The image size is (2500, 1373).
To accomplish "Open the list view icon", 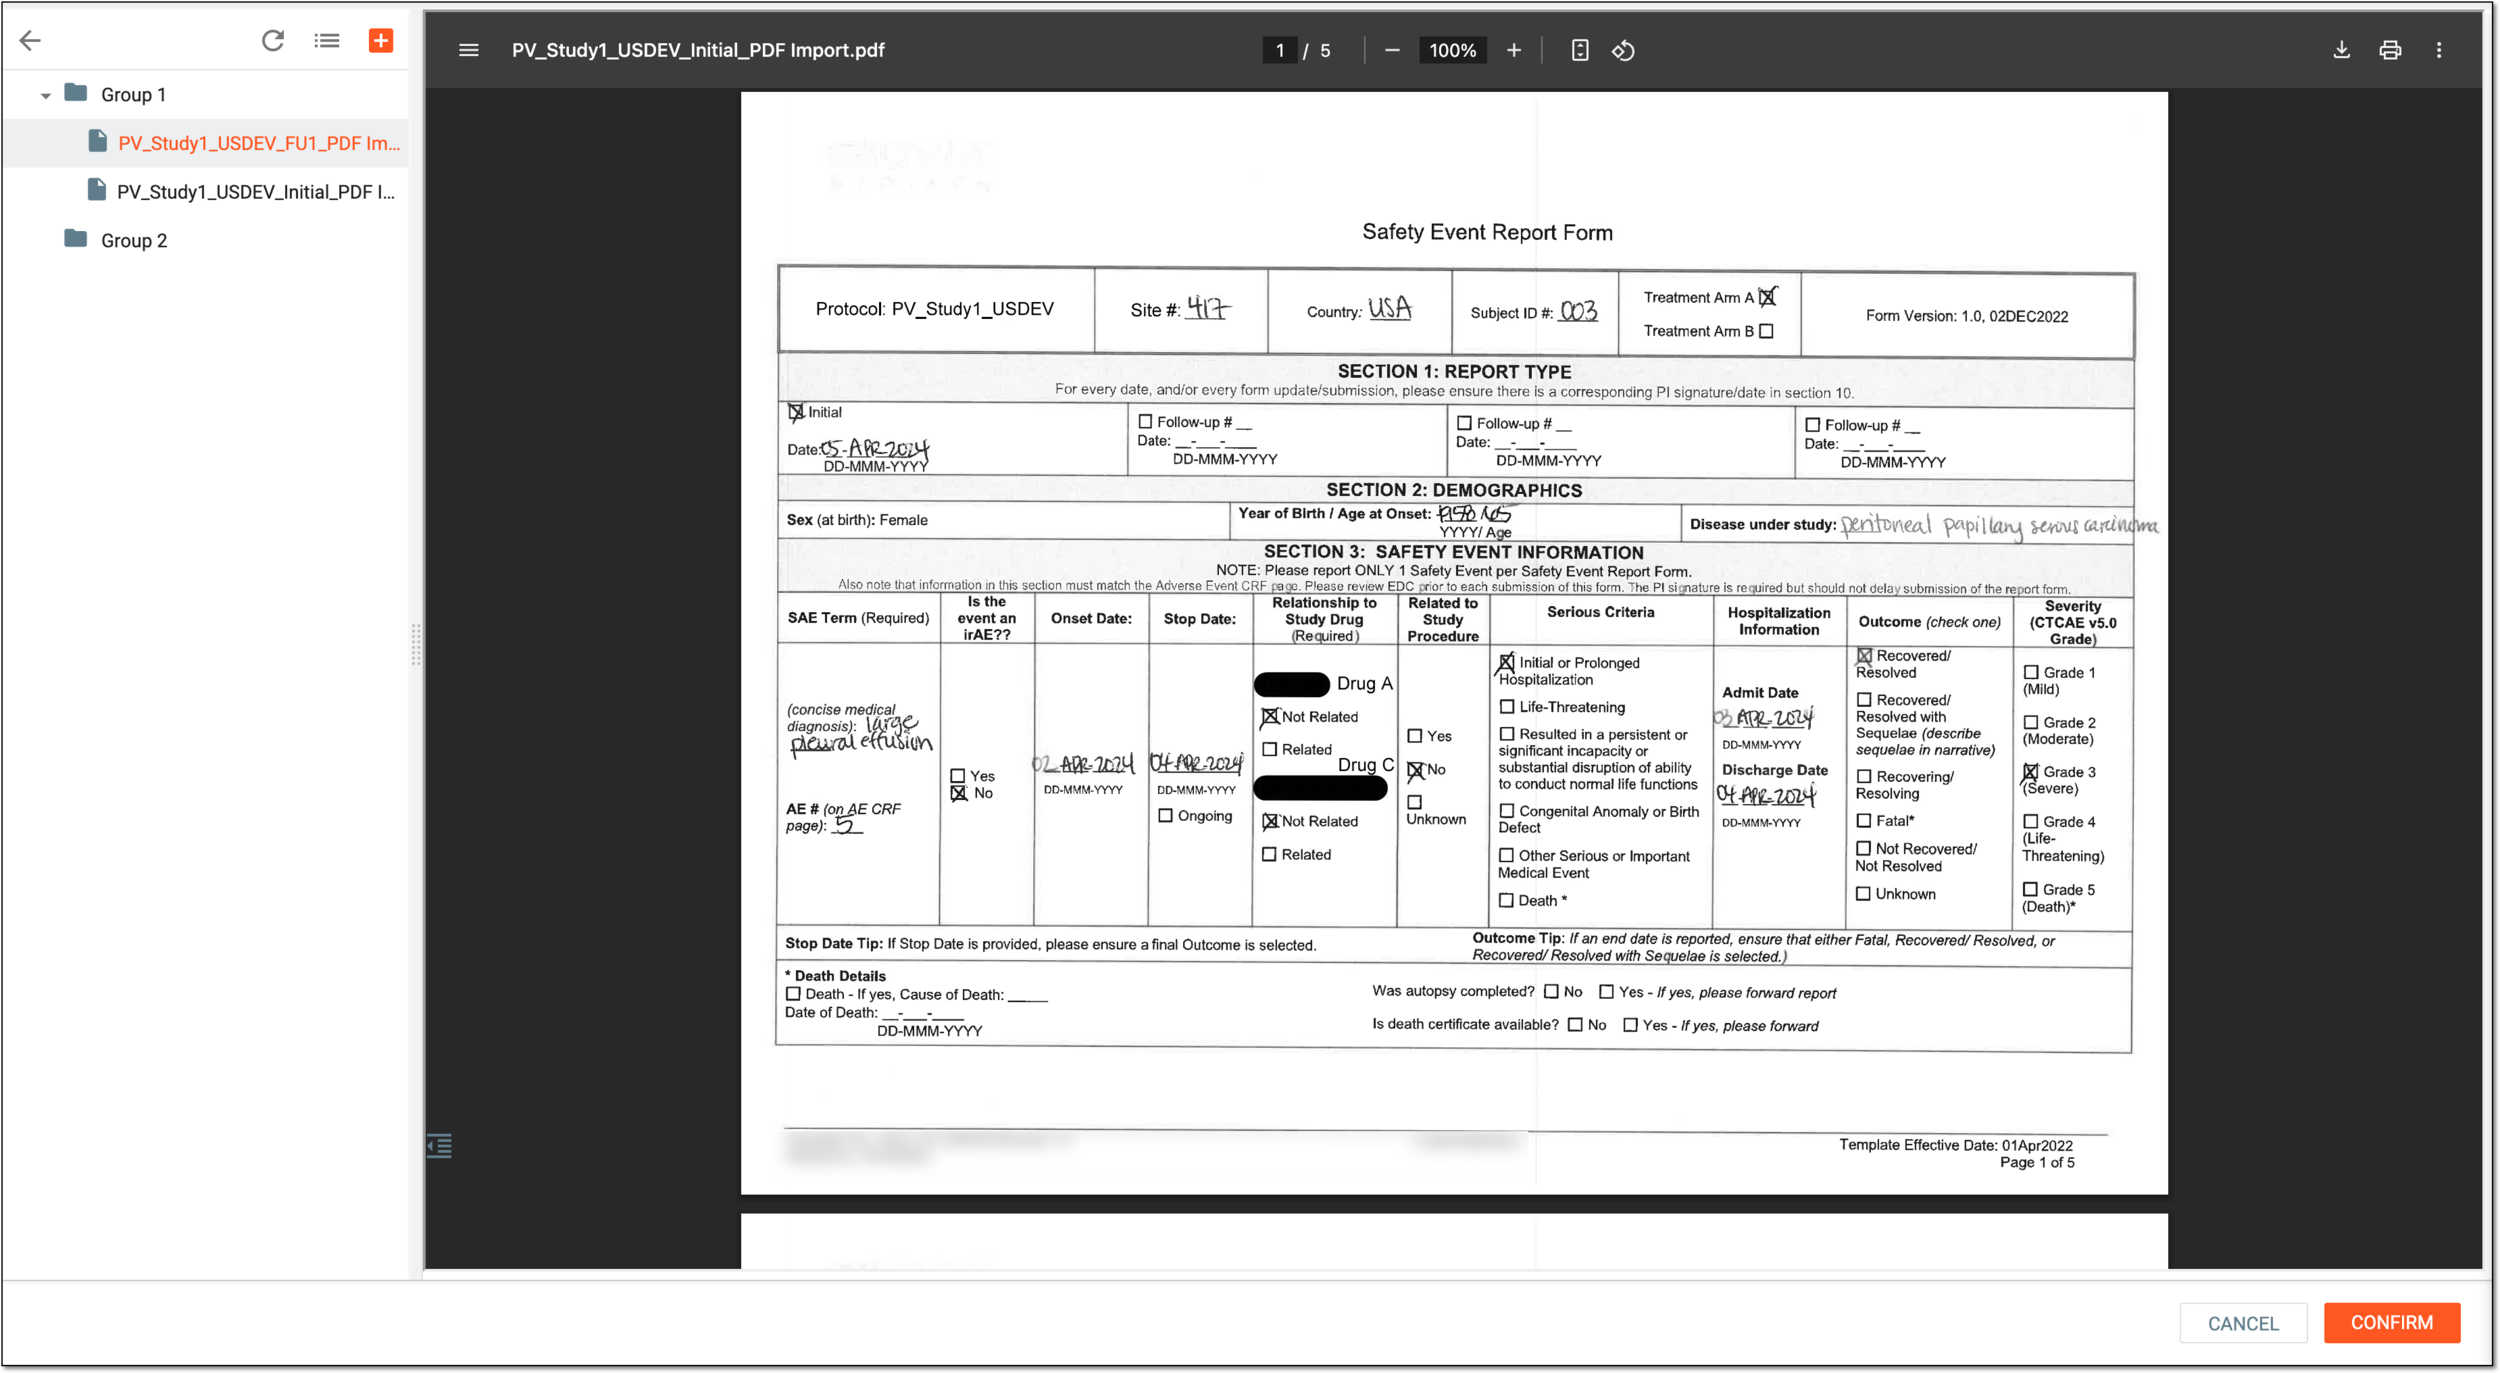I will [x=327, y=40].
